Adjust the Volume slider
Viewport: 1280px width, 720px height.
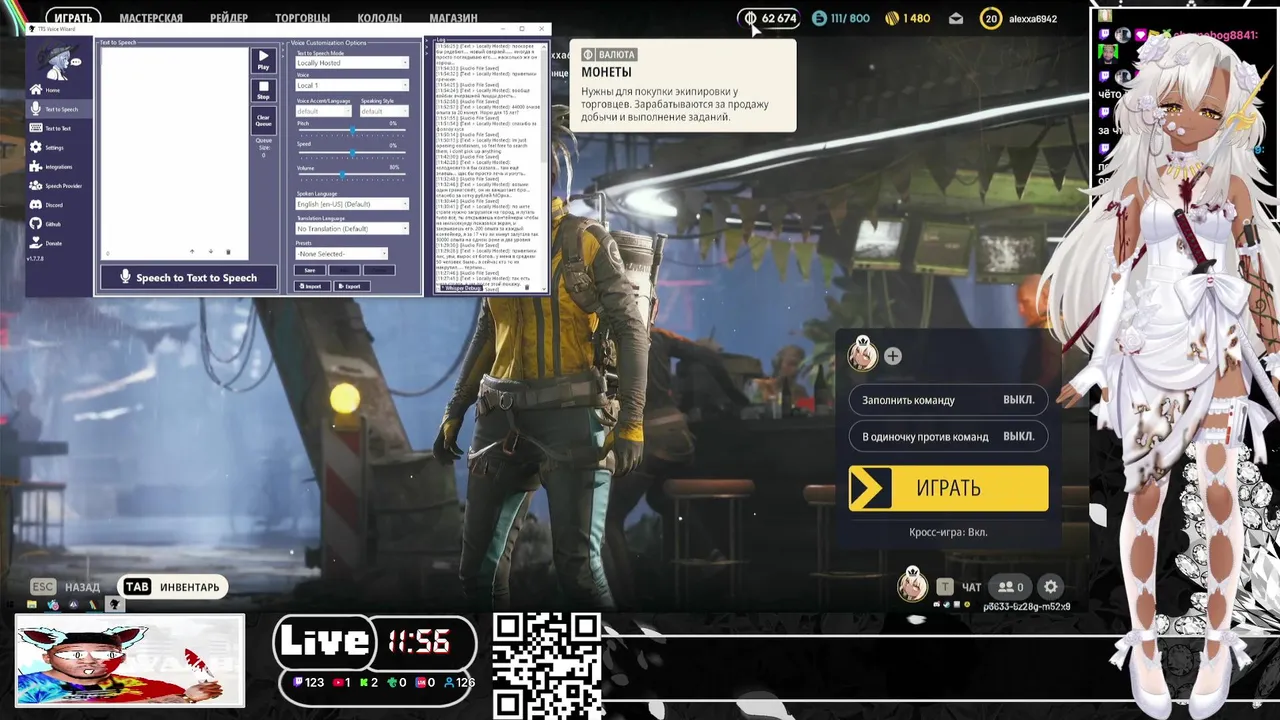point(352,175)
